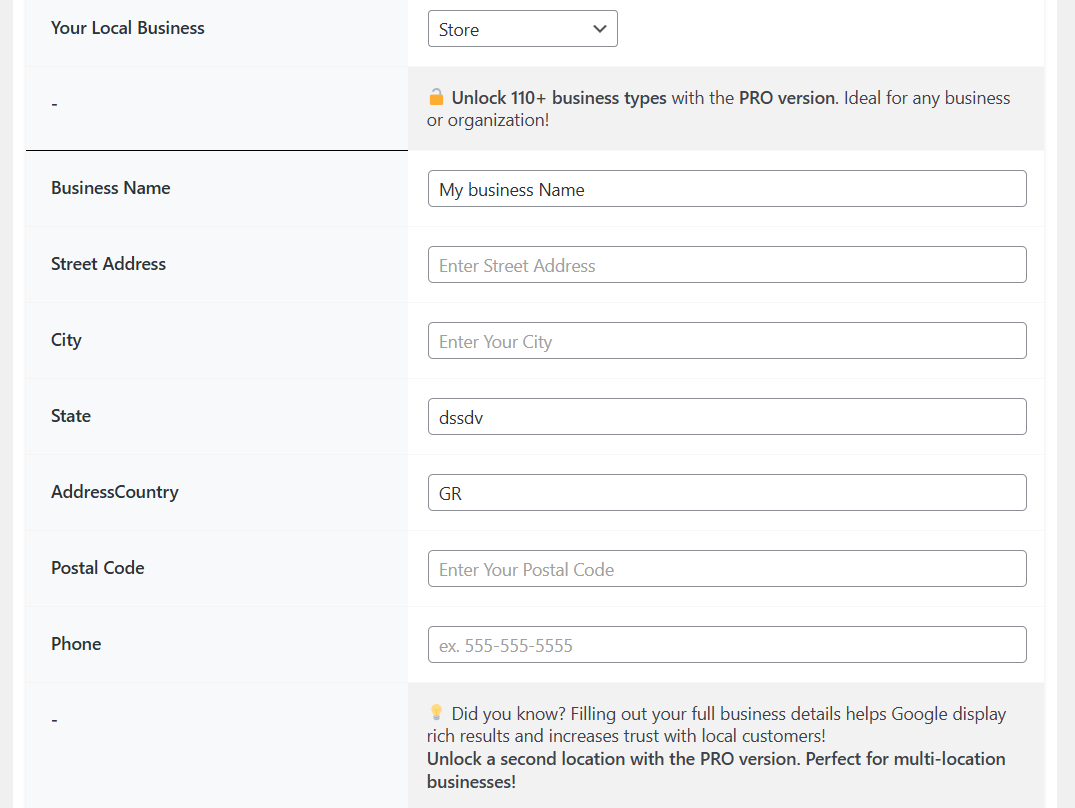Open the Your Local Business type dropdown
The width and height of the screenshot is (1075, 808).
[x=522, y=29]
